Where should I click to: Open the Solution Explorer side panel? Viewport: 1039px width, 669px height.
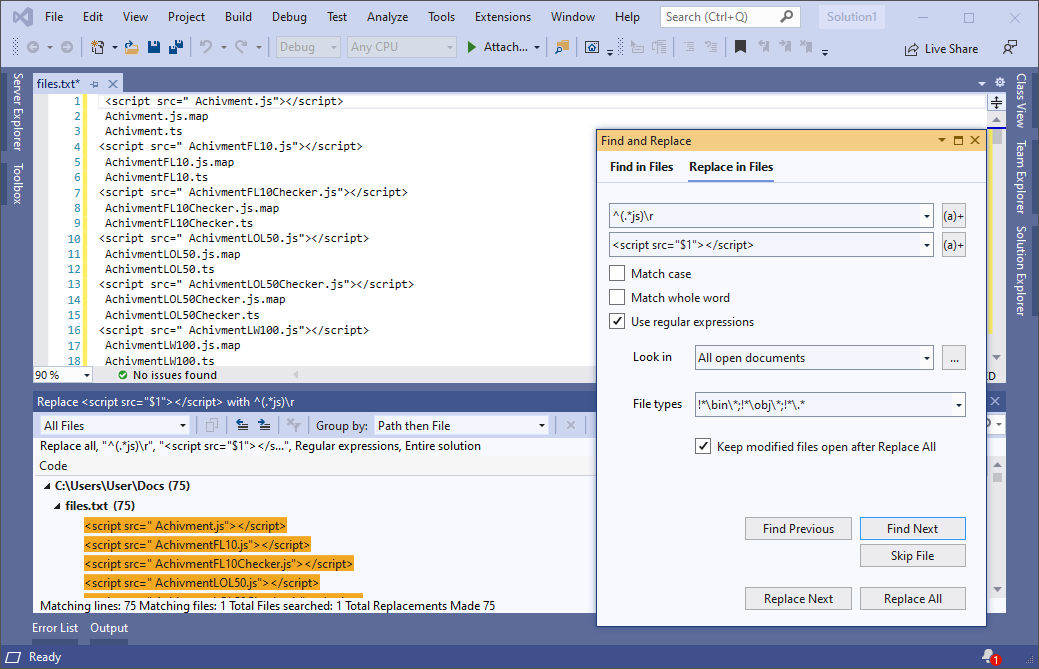click(x=1020, y=271)
